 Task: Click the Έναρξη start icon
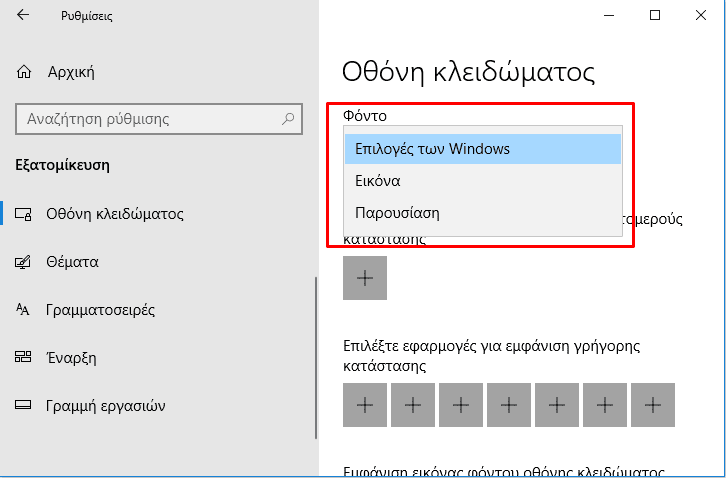tap(24, 358)
